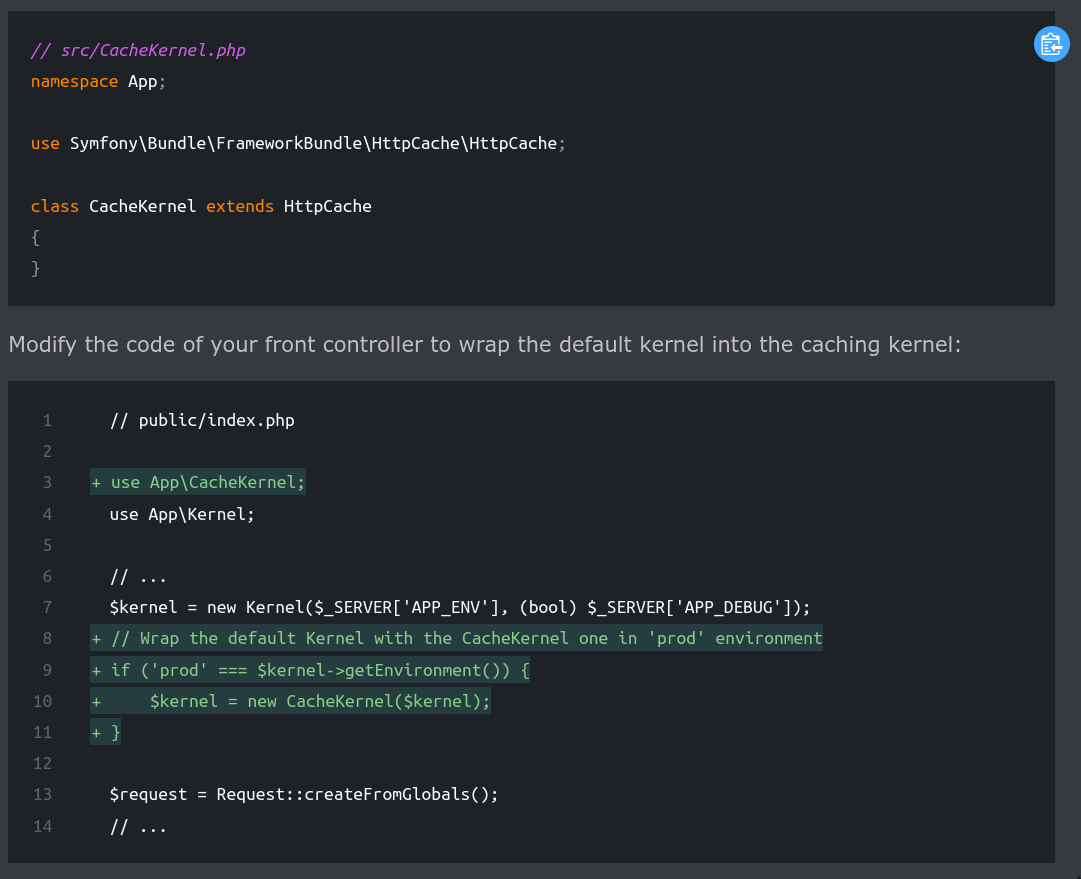1081x879 pixels.
Task: Click the '// ...' comment on line 6
Action: [x=138, y=576]
